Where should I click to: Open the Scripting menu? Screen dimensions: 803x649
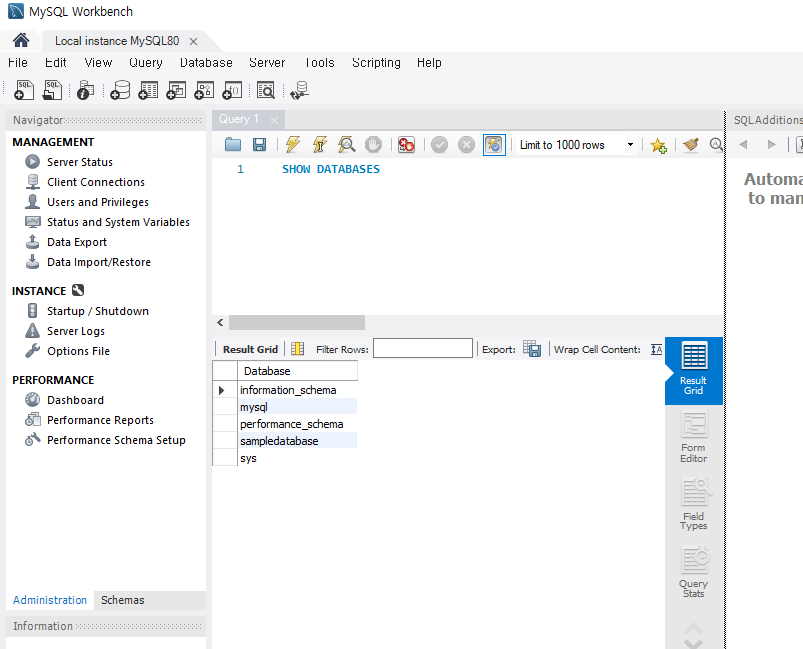pyautogui.click(x=376, y=62)
